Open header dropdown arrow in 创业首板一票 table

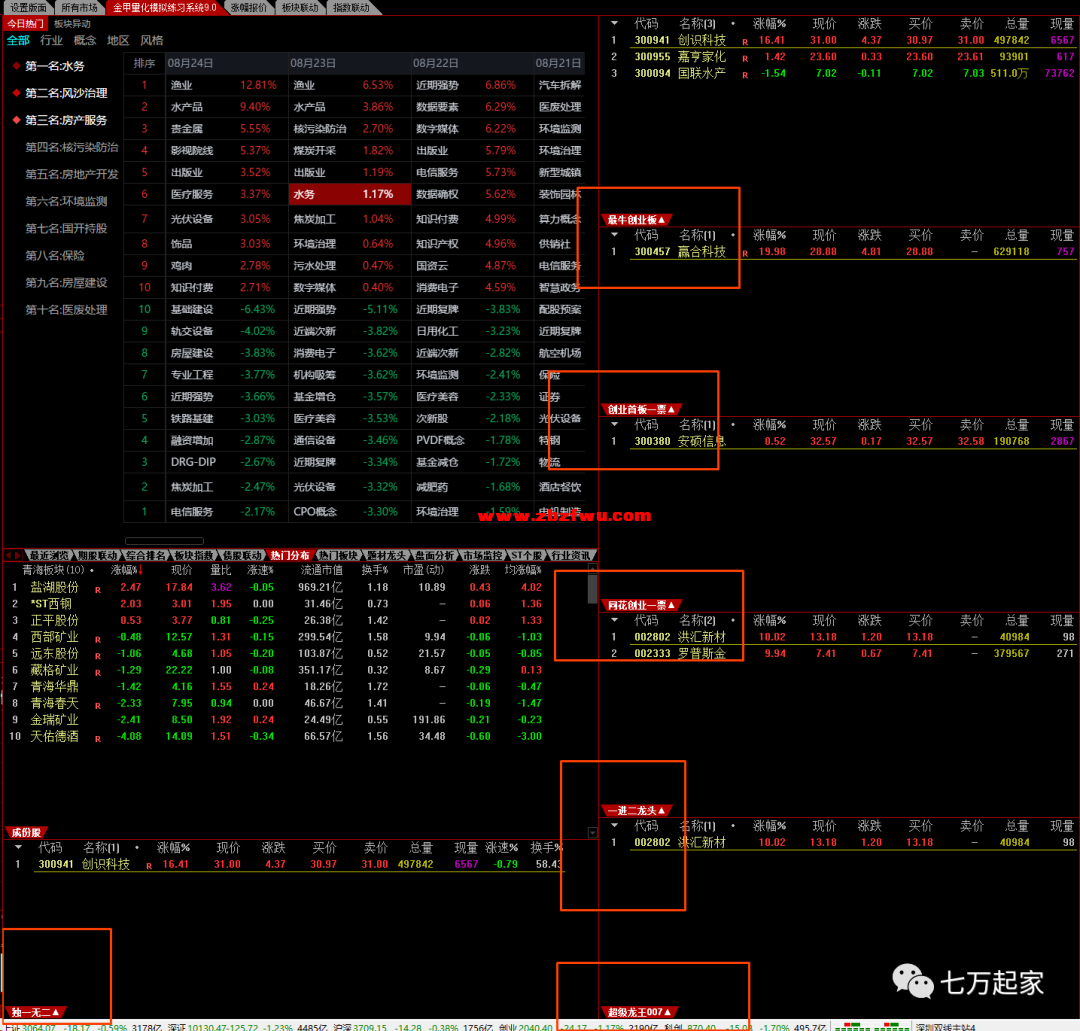(x=614, y=424)
